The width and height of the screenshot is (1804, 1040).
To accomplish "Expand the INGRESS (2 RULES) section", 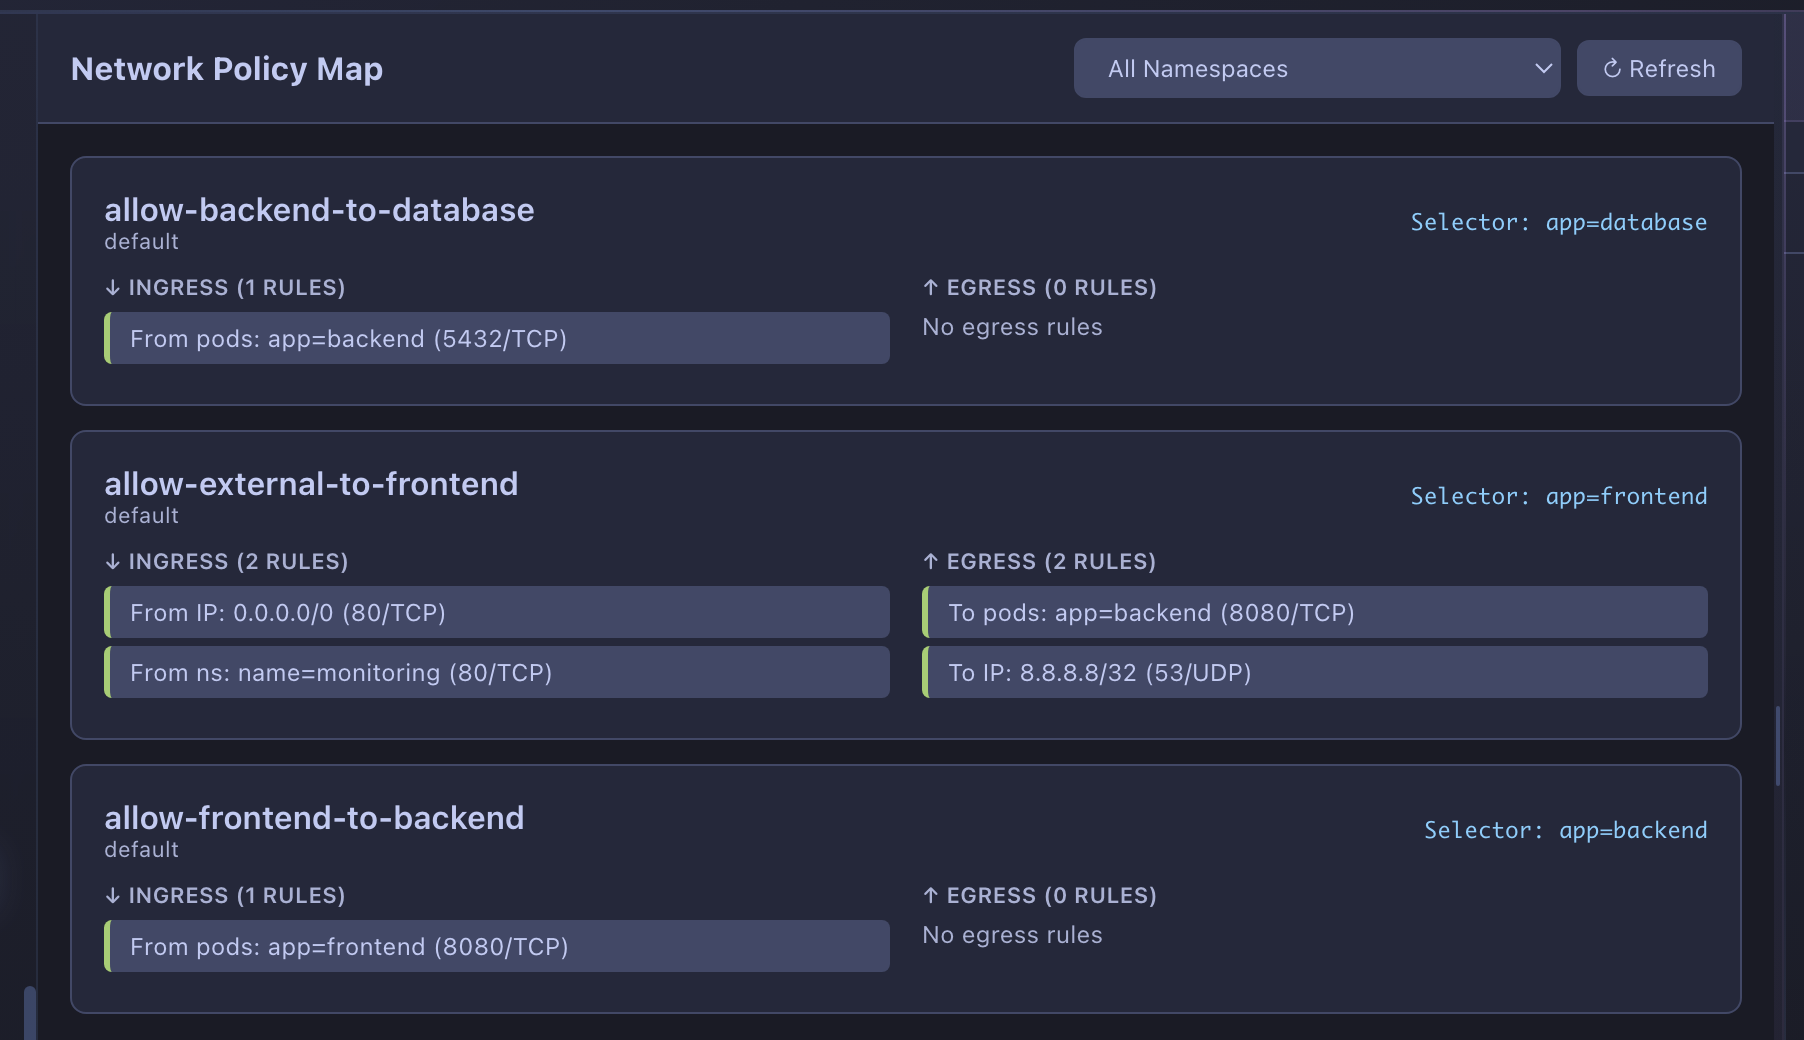I will tap(227, 561).
